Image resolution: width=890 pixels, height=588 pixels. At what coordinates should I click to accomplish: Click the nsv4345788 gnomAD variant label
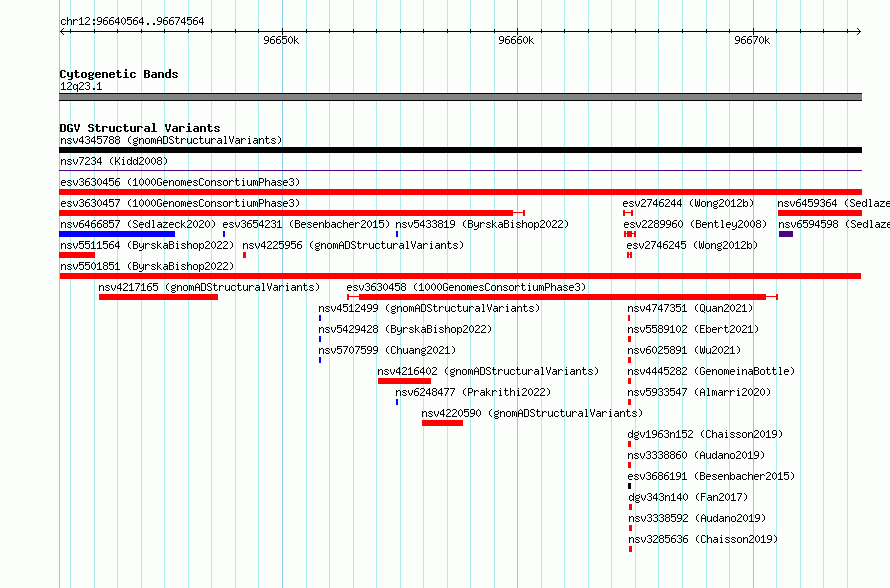tap(171, 140)
